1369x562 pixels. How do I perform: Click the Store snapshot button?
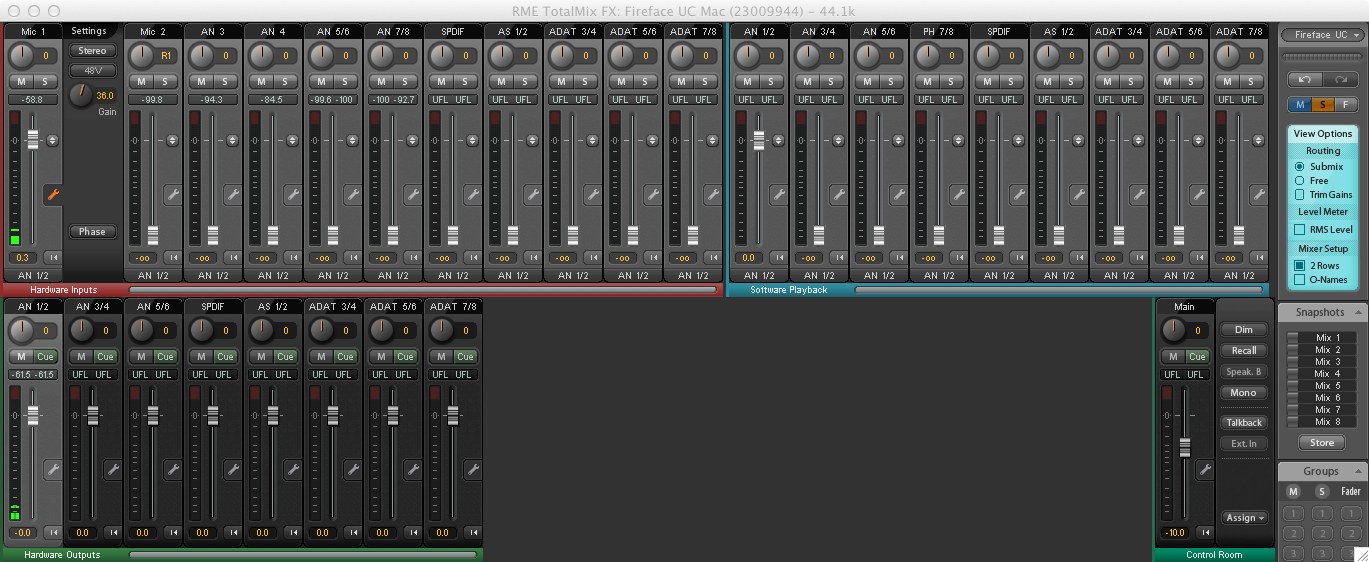1321,443
